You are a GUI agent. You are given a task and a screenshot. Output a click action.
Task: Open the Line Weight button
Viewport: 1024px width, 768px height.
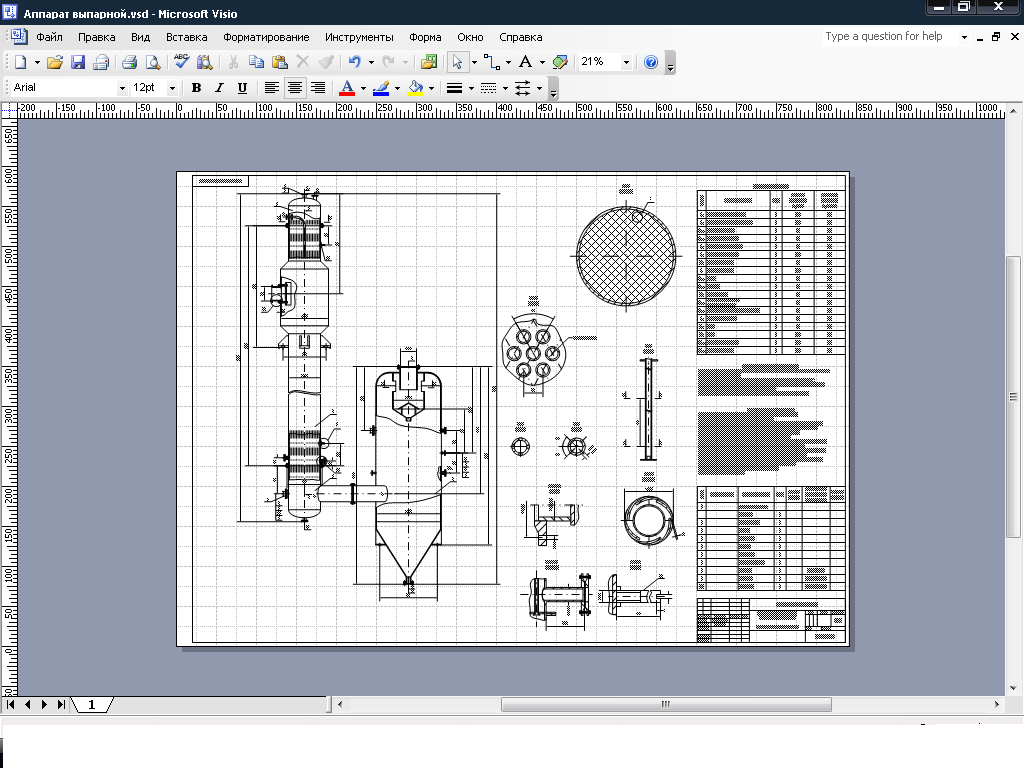[455, 88]
